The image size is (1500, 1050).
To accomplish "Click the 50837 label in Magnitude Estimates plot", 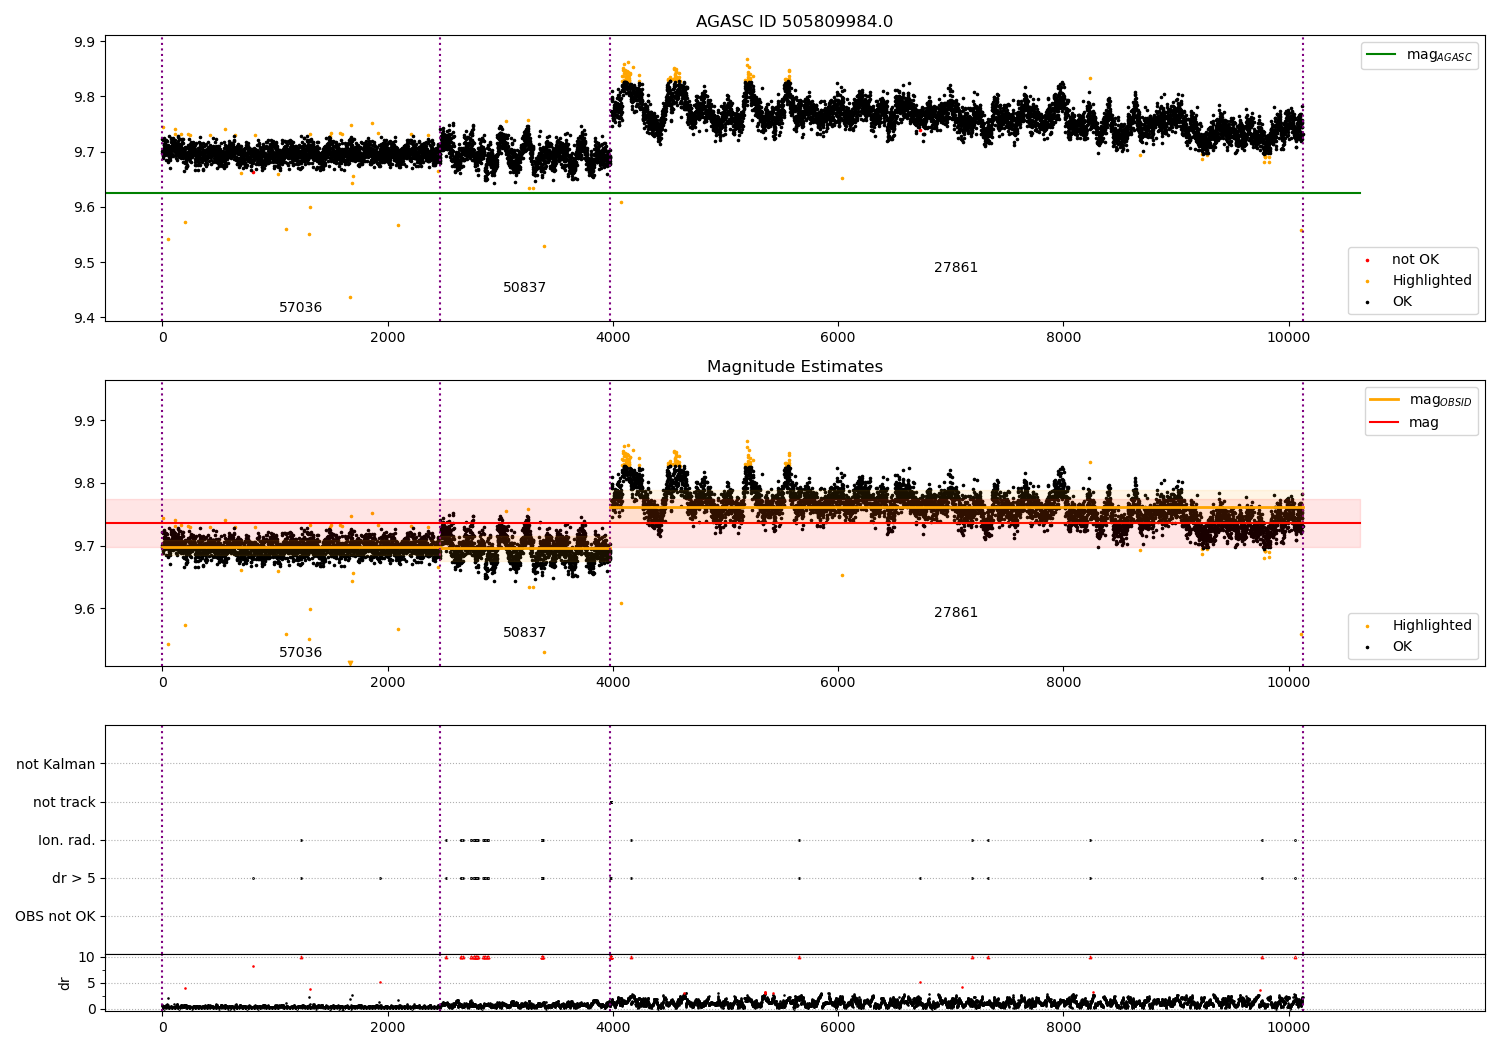I will [524, 632].
